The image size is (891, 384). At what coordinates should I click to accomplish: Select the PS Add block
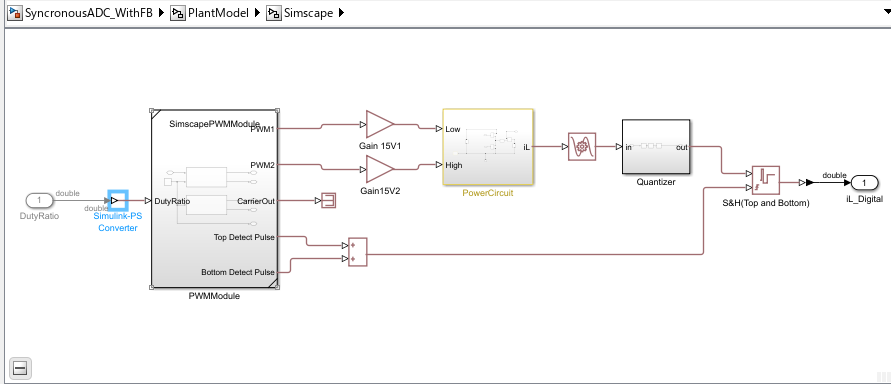[357, 252]
